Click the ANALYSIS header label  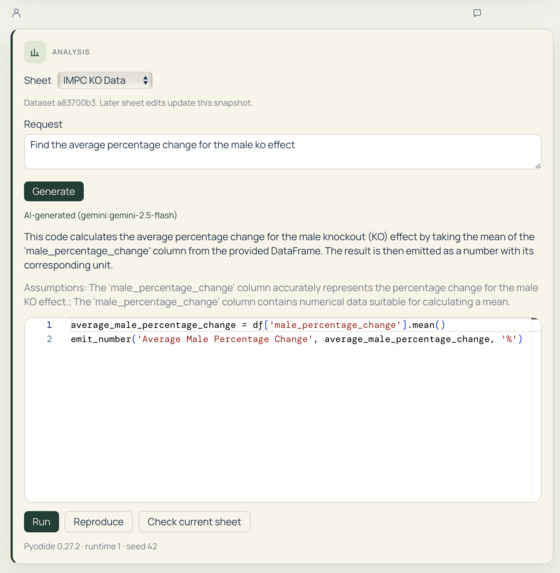[x=71, y=52]
